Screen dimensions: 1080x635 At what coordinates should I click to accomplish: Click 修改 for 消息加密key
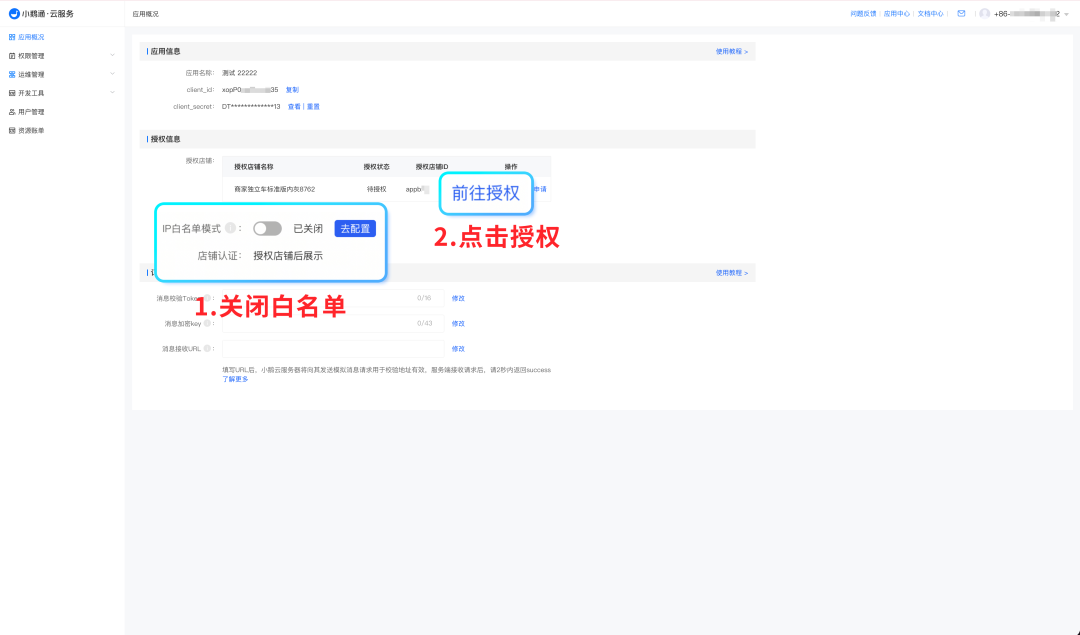pyautogui.click(x=458, y=323)
